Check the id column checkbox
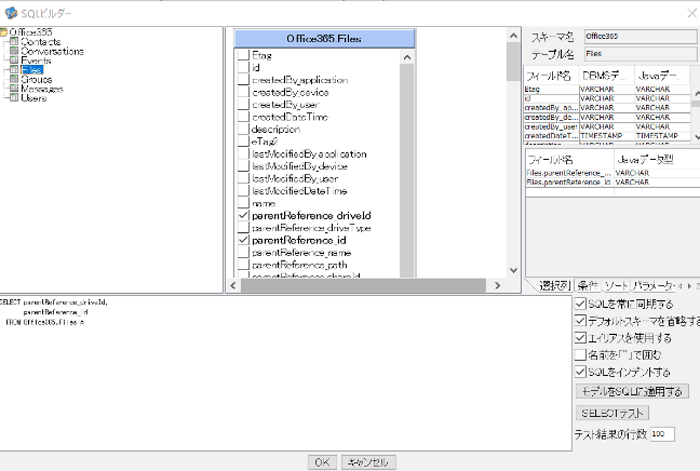Image resolution: width=700 pixels, height=471 pixels. pos(243,67)
